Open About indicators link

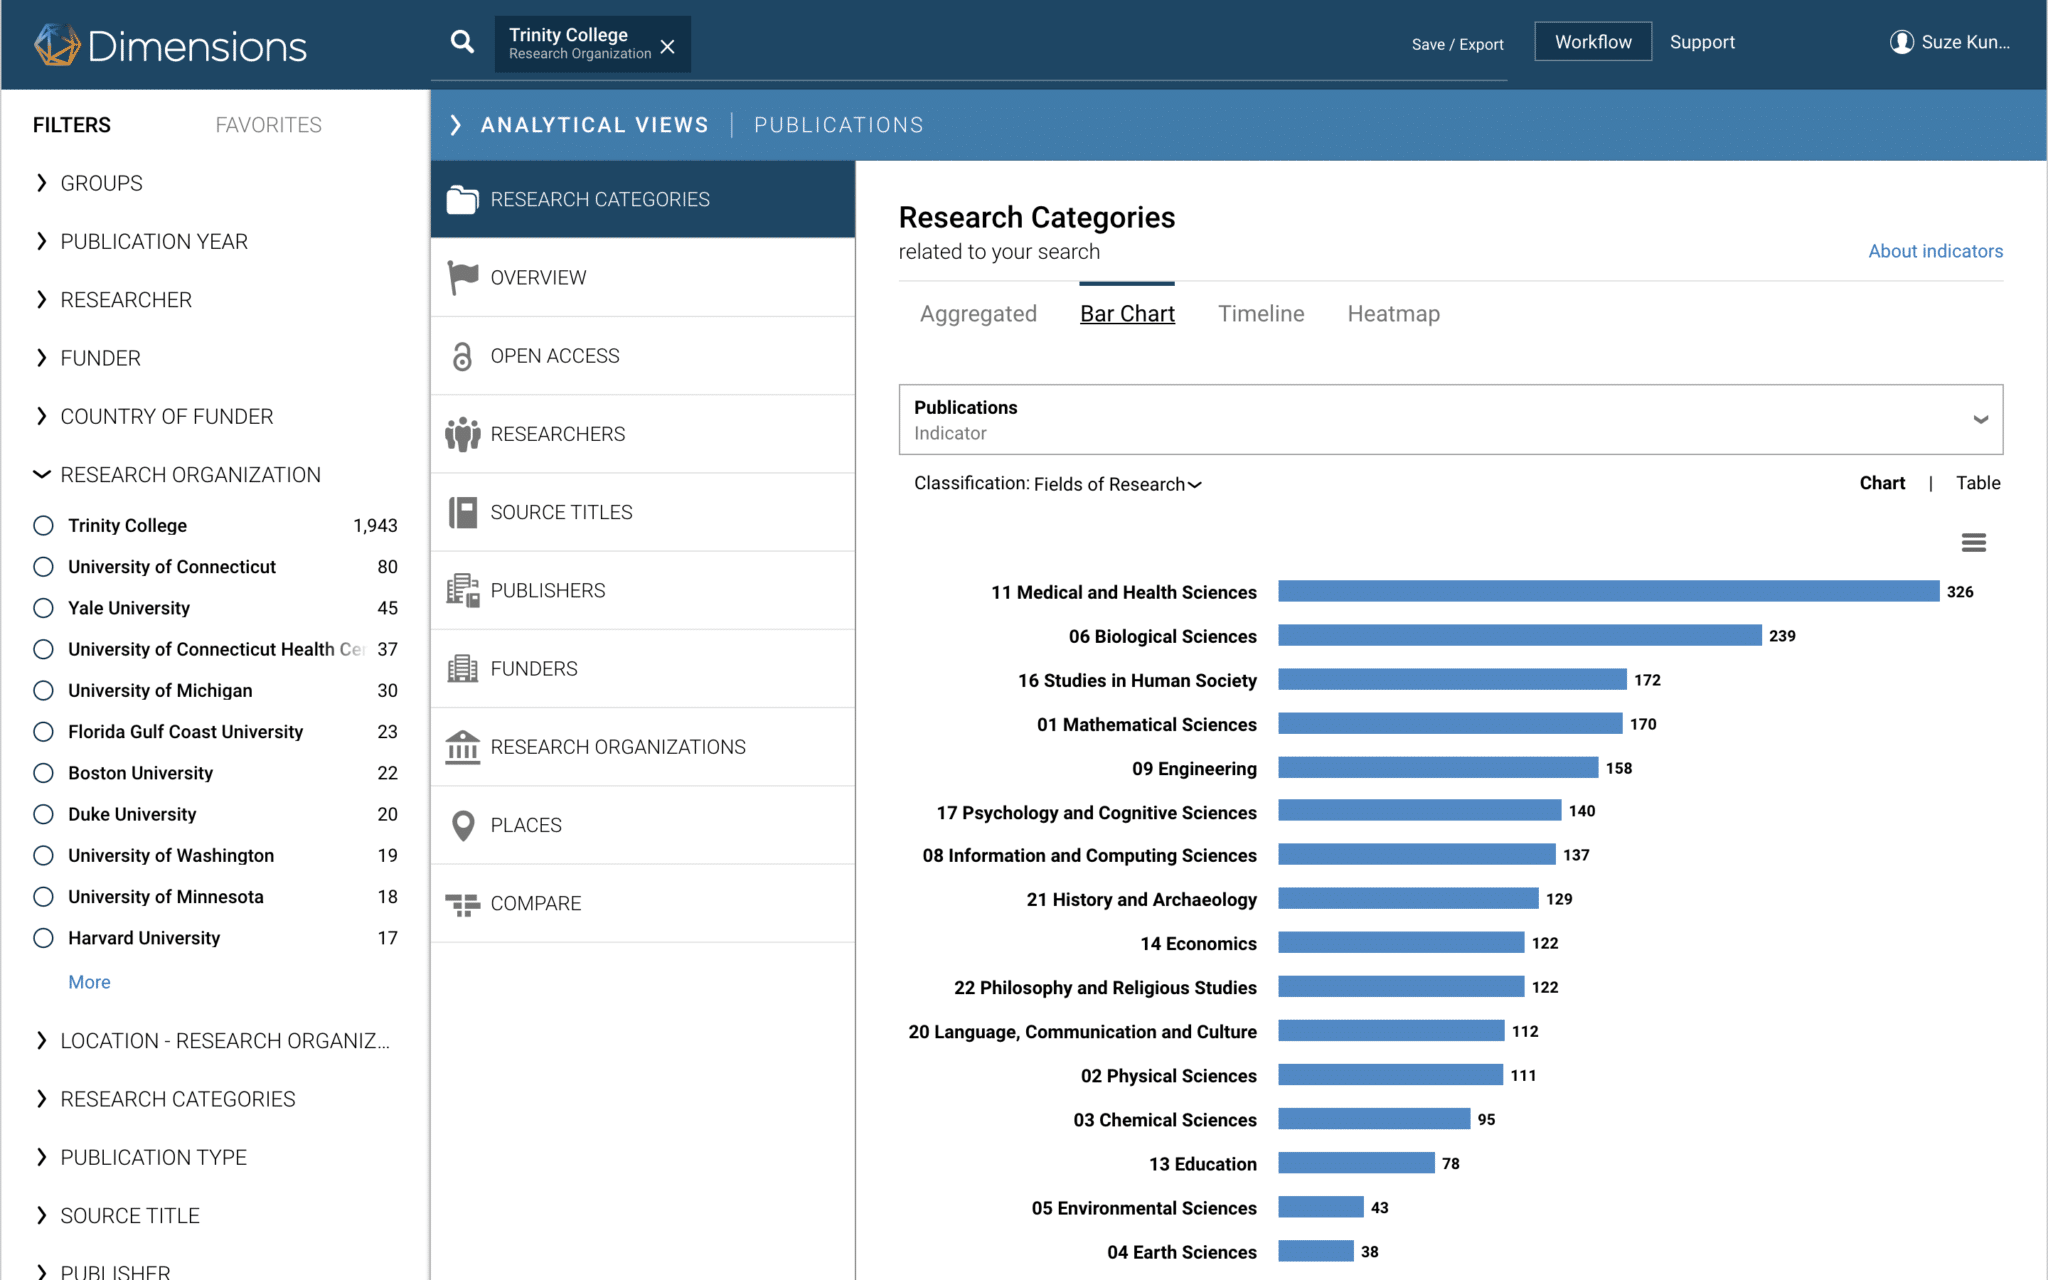coord(1935,251)
